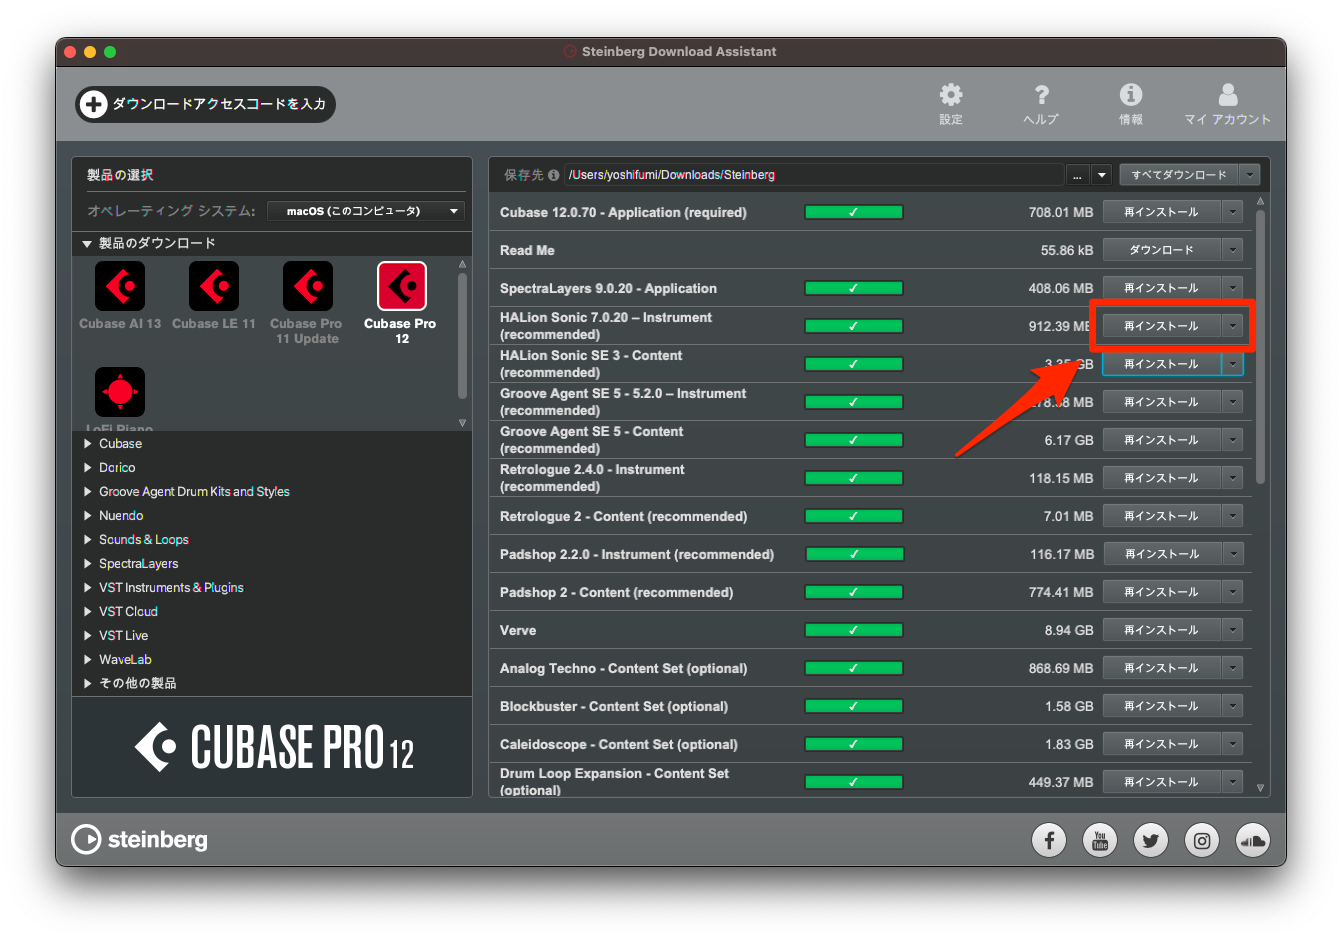Reinstall Groove Agent SE 5 Content
This screenshot has height=940, width=1342.
click(x=1161, y=440)
